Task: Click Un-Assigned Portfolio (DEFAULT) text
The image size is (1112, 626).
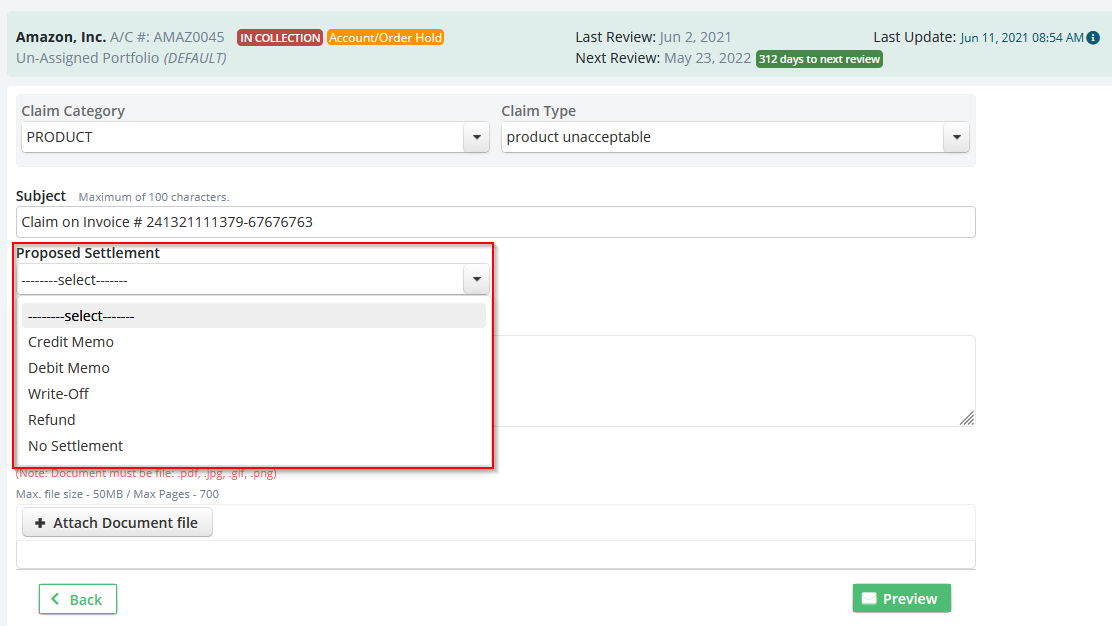Action: tap(121, 58)
